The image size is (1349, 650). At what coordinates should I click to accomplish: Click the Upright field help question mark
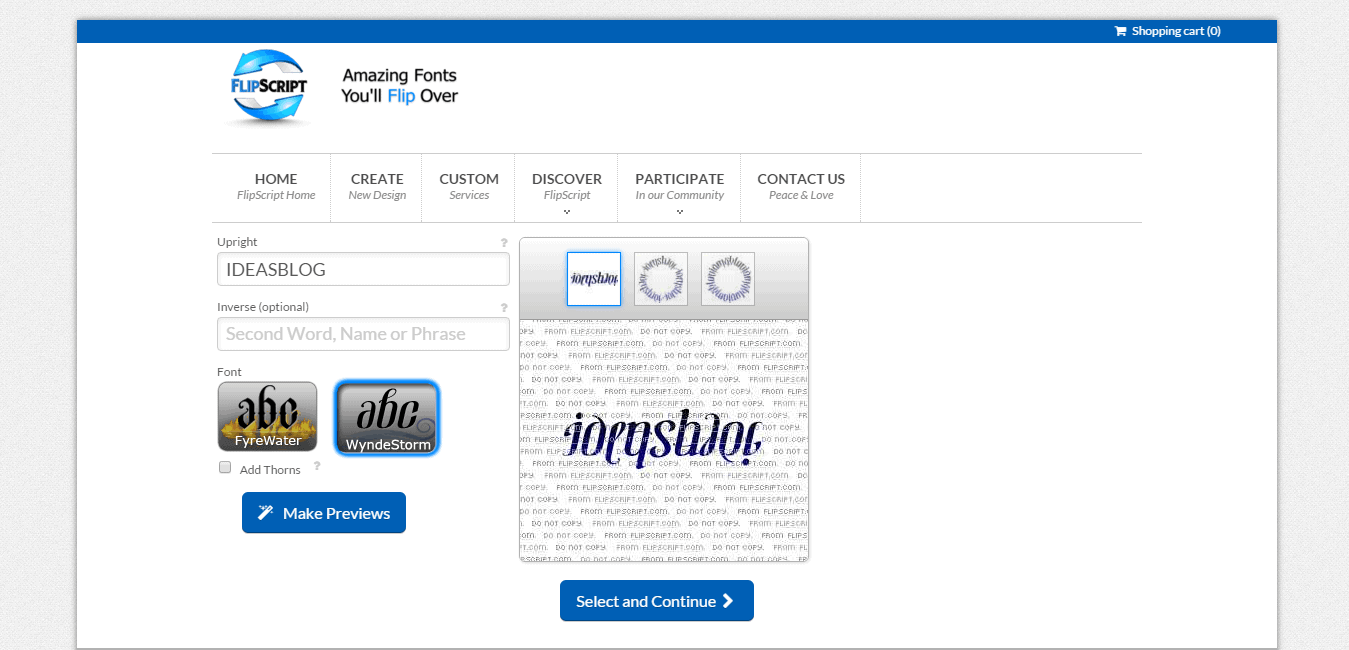(504, 242)
